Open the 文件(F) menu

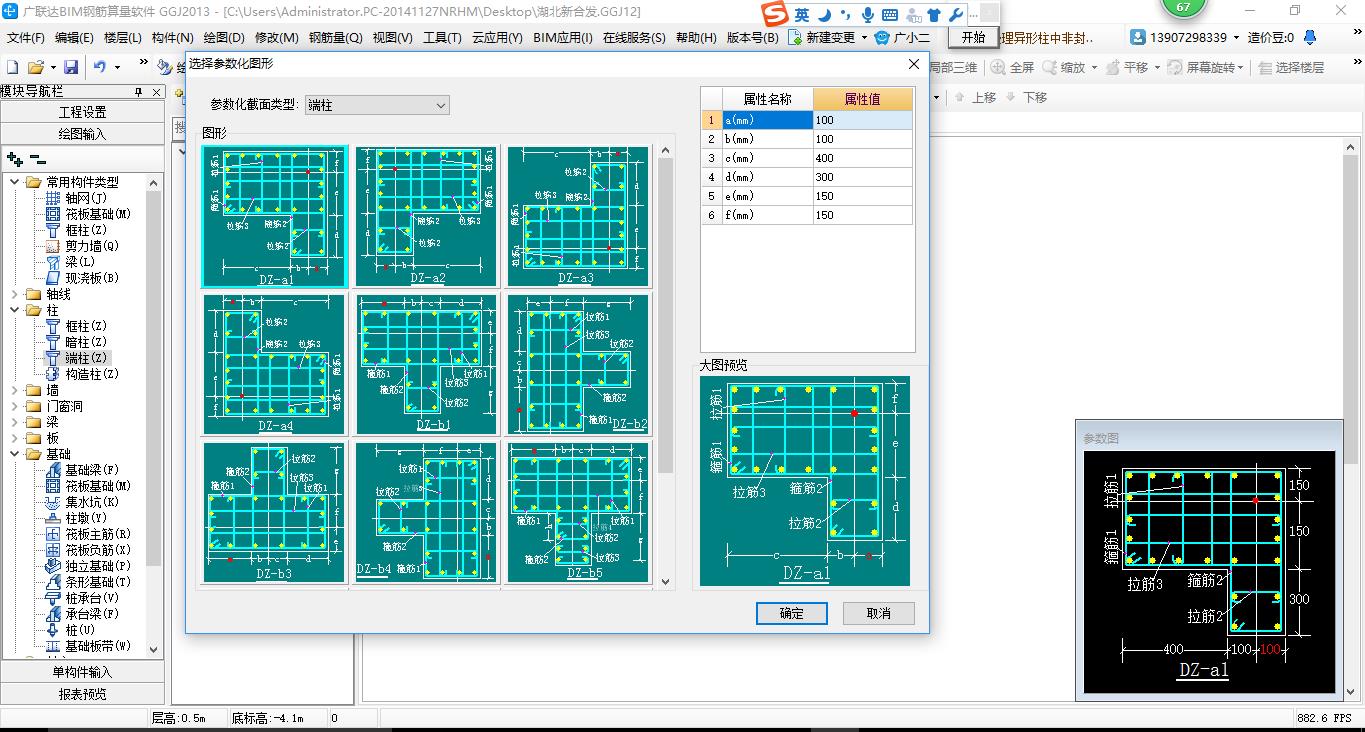26,38
